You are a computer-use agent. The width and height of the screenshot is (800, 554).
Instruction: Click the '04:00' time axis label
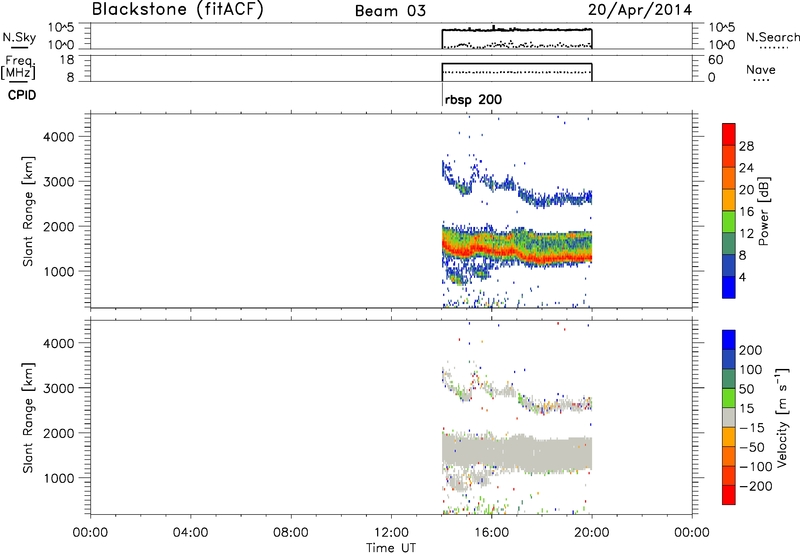click(190, 533)
